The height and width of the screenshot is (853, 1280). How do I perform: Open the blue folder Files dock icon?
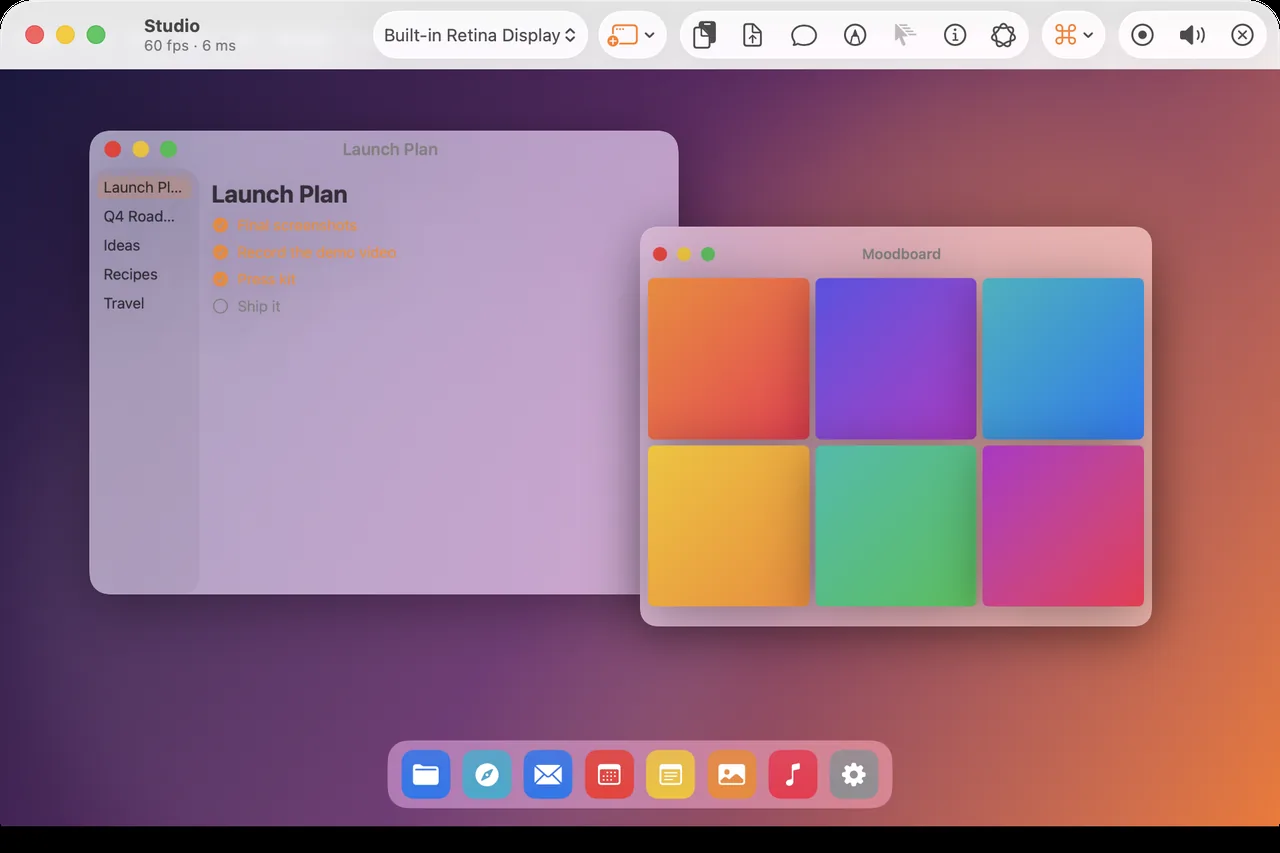tap(426, 774)
